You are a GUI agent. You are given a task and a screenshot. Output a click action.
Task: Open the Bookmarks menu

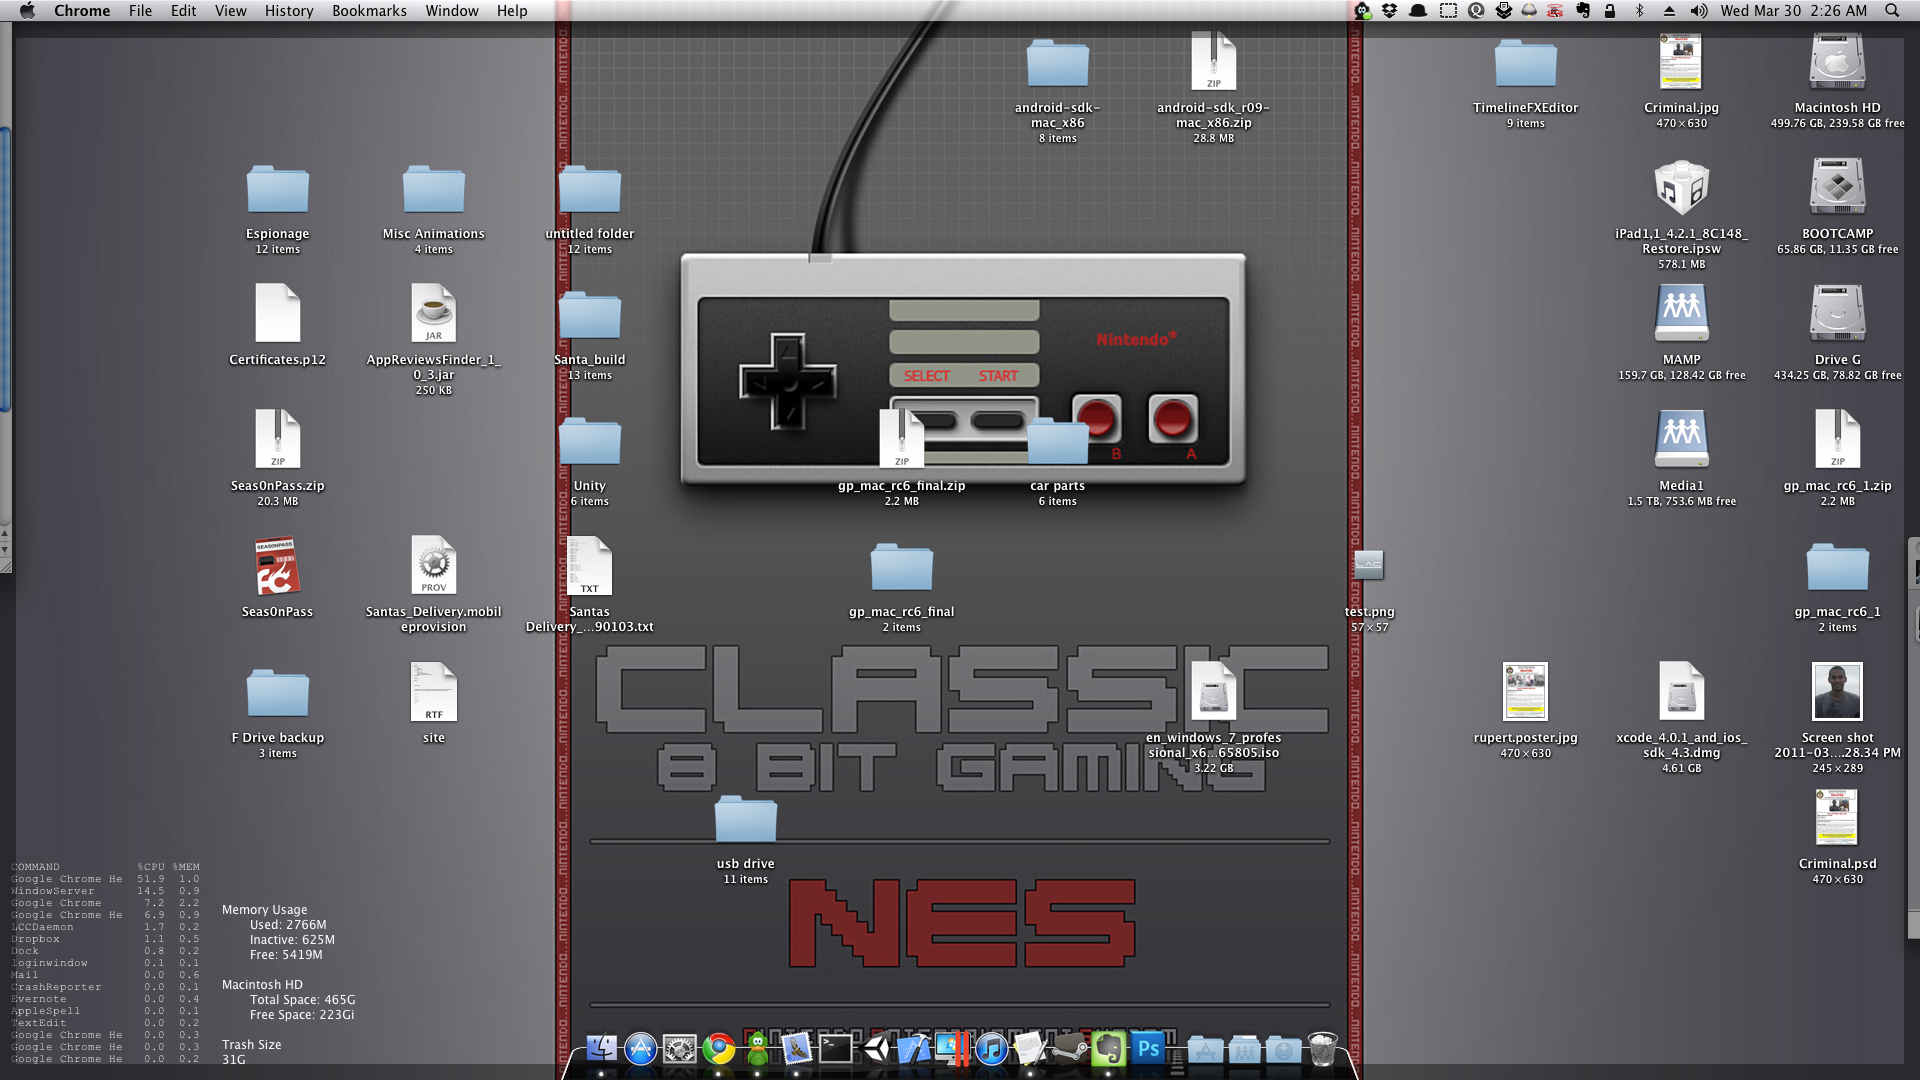tap(369, 11)
